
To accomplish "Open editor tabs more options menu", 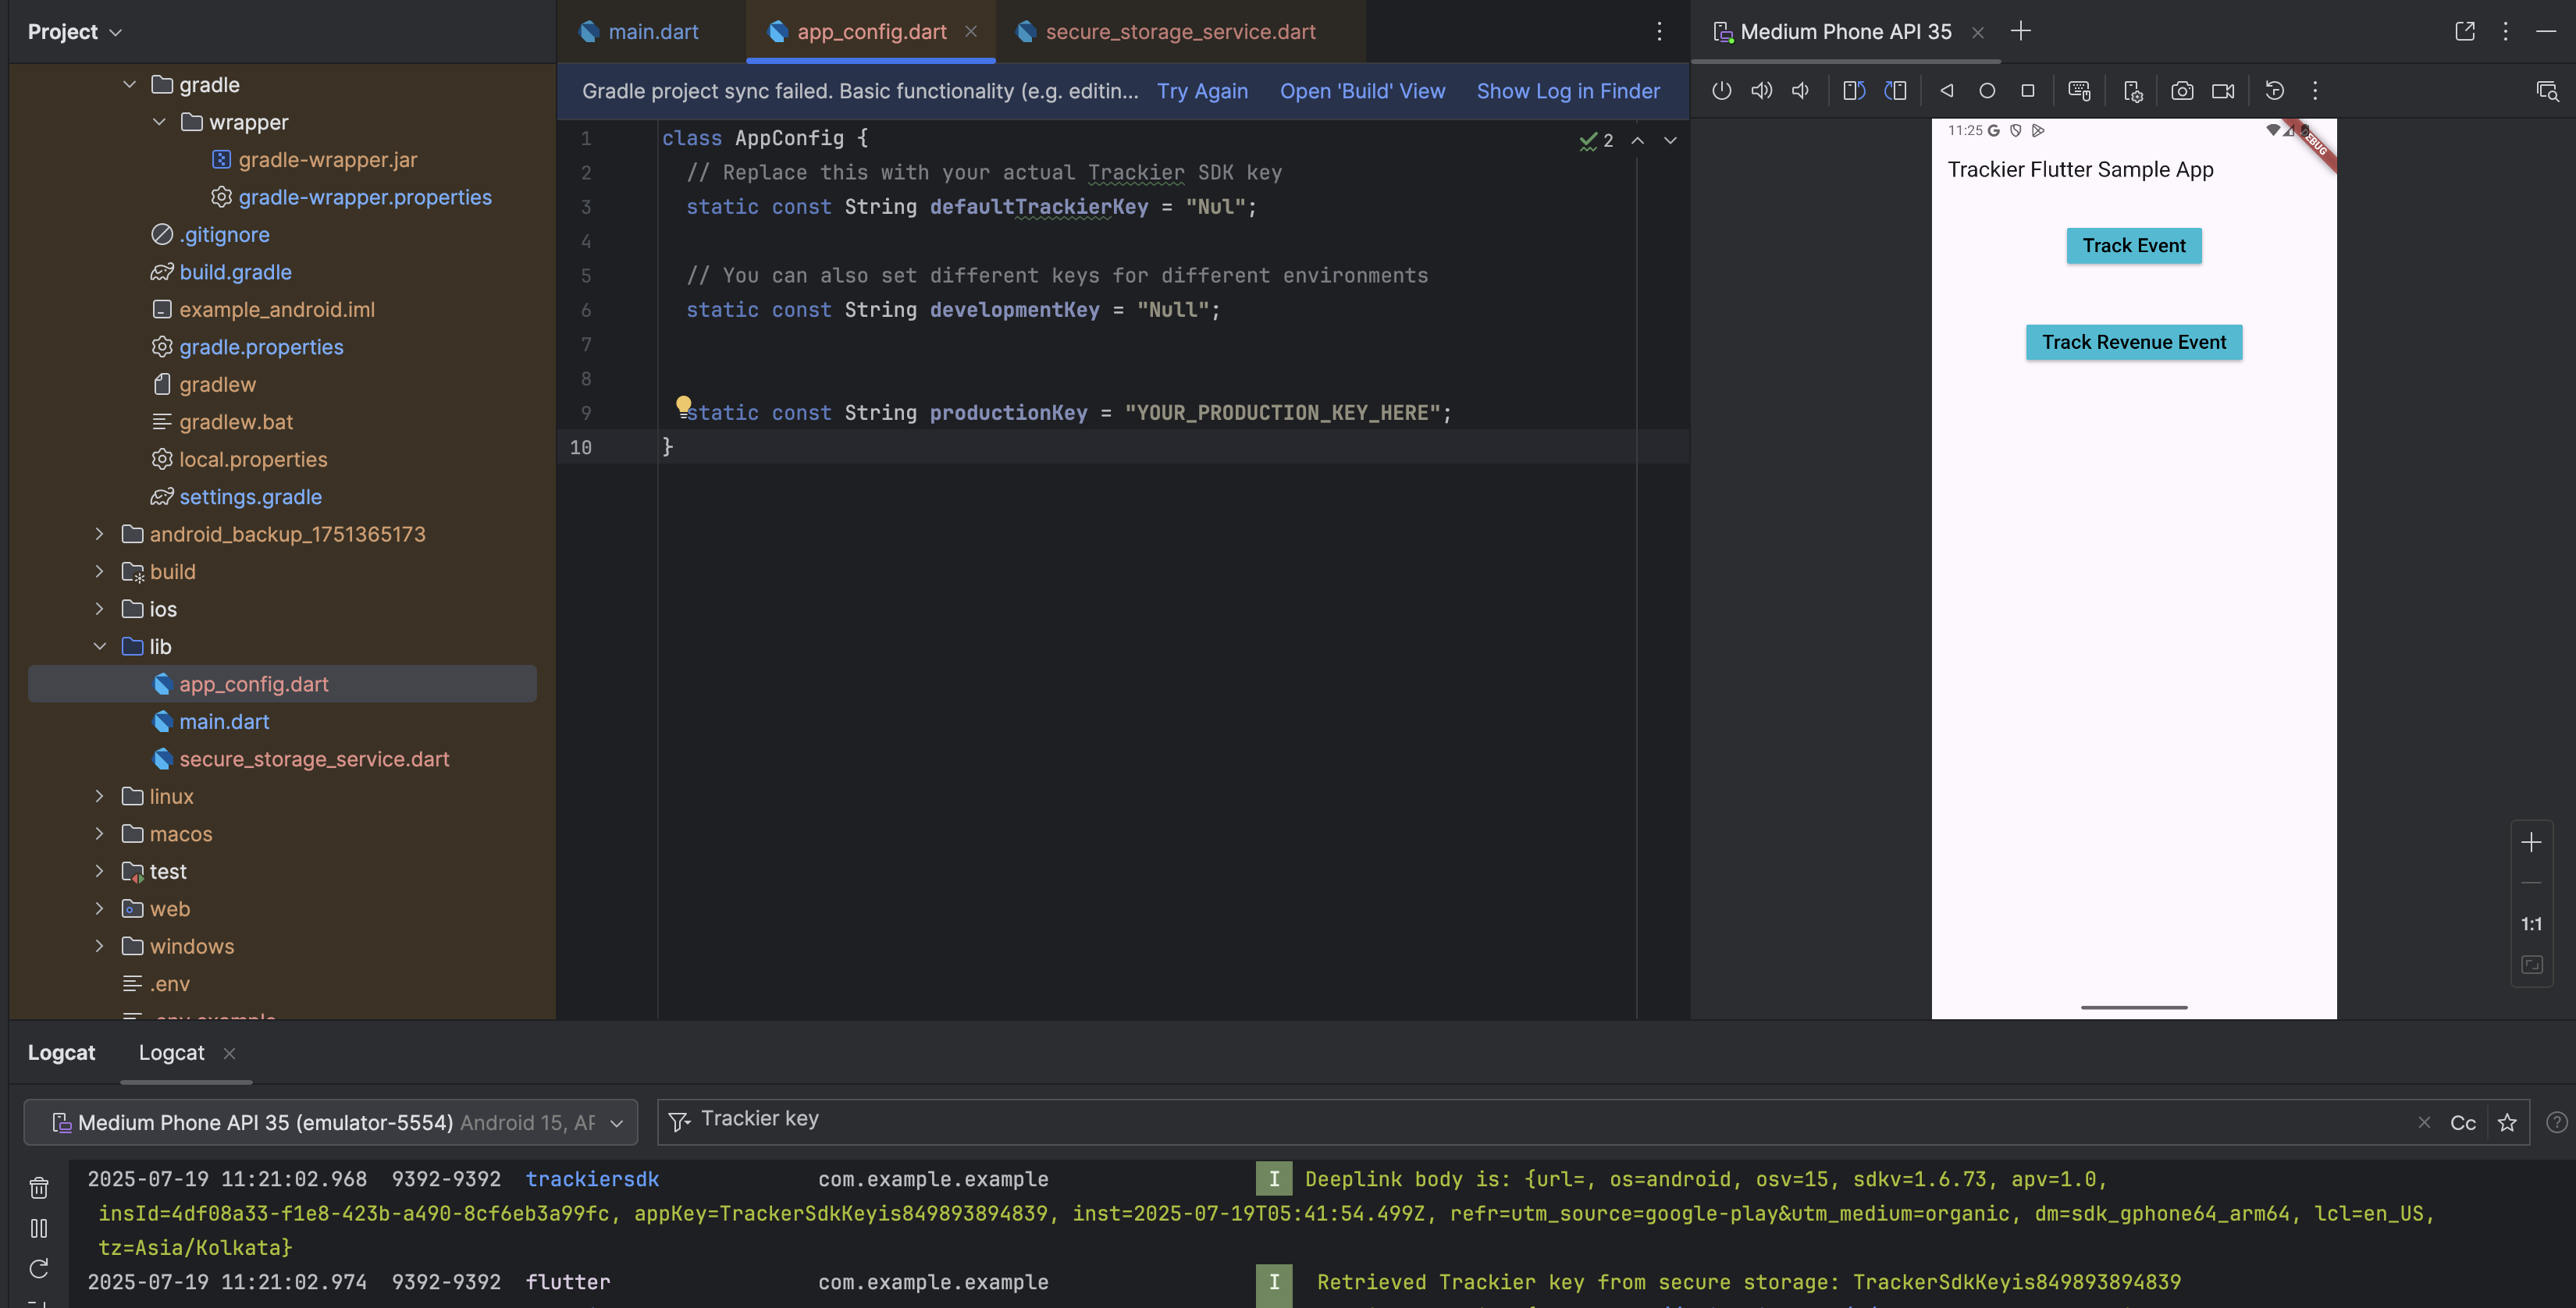I will tap(1659, 31).
